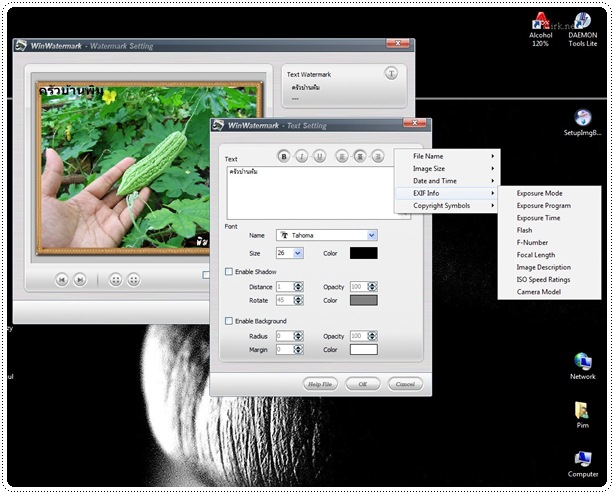614x494 pixels.
Task: Choose Exposure Mode from EXIF submenu
Action: [549, 193]
